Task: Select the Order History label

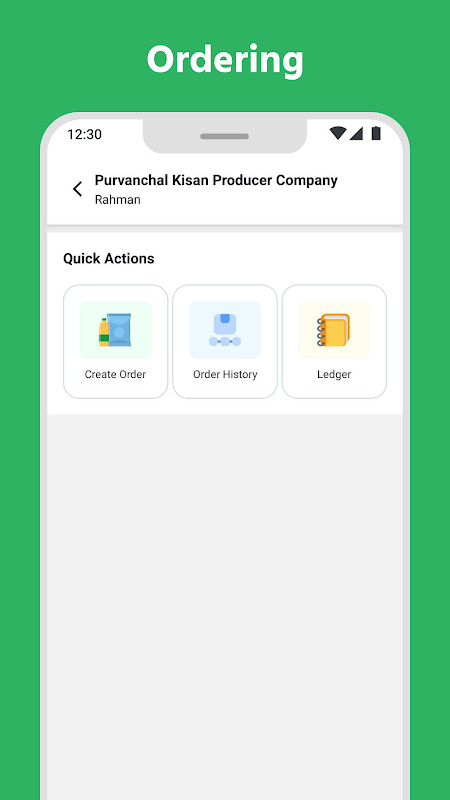Action: [225, 374]
